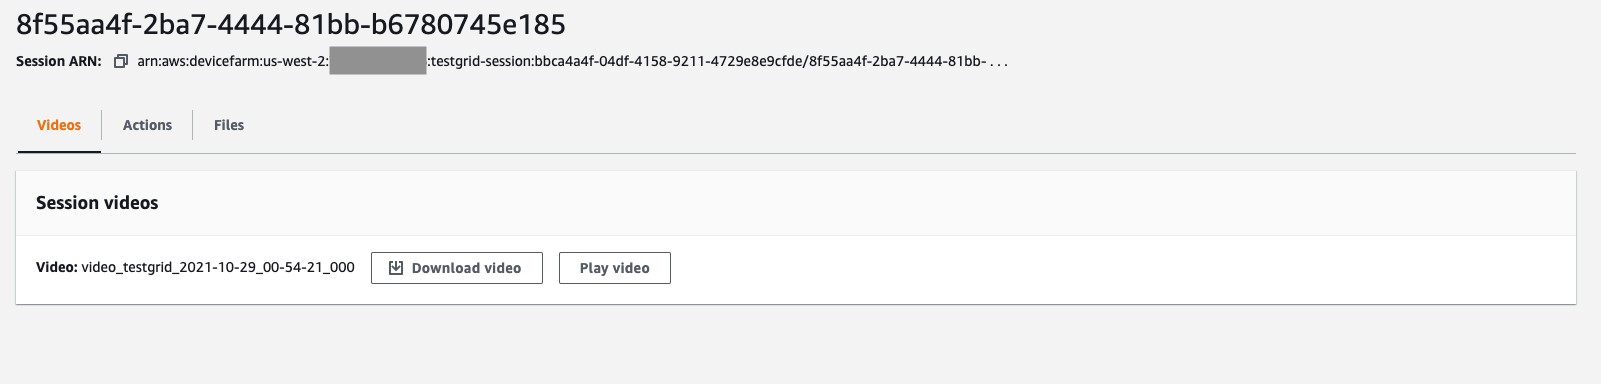Expand the truncated ARN ellipsis
Image resolution: width=1601 pixels, height=384 pixels.
pyautogui.click(x=999, y=62)
